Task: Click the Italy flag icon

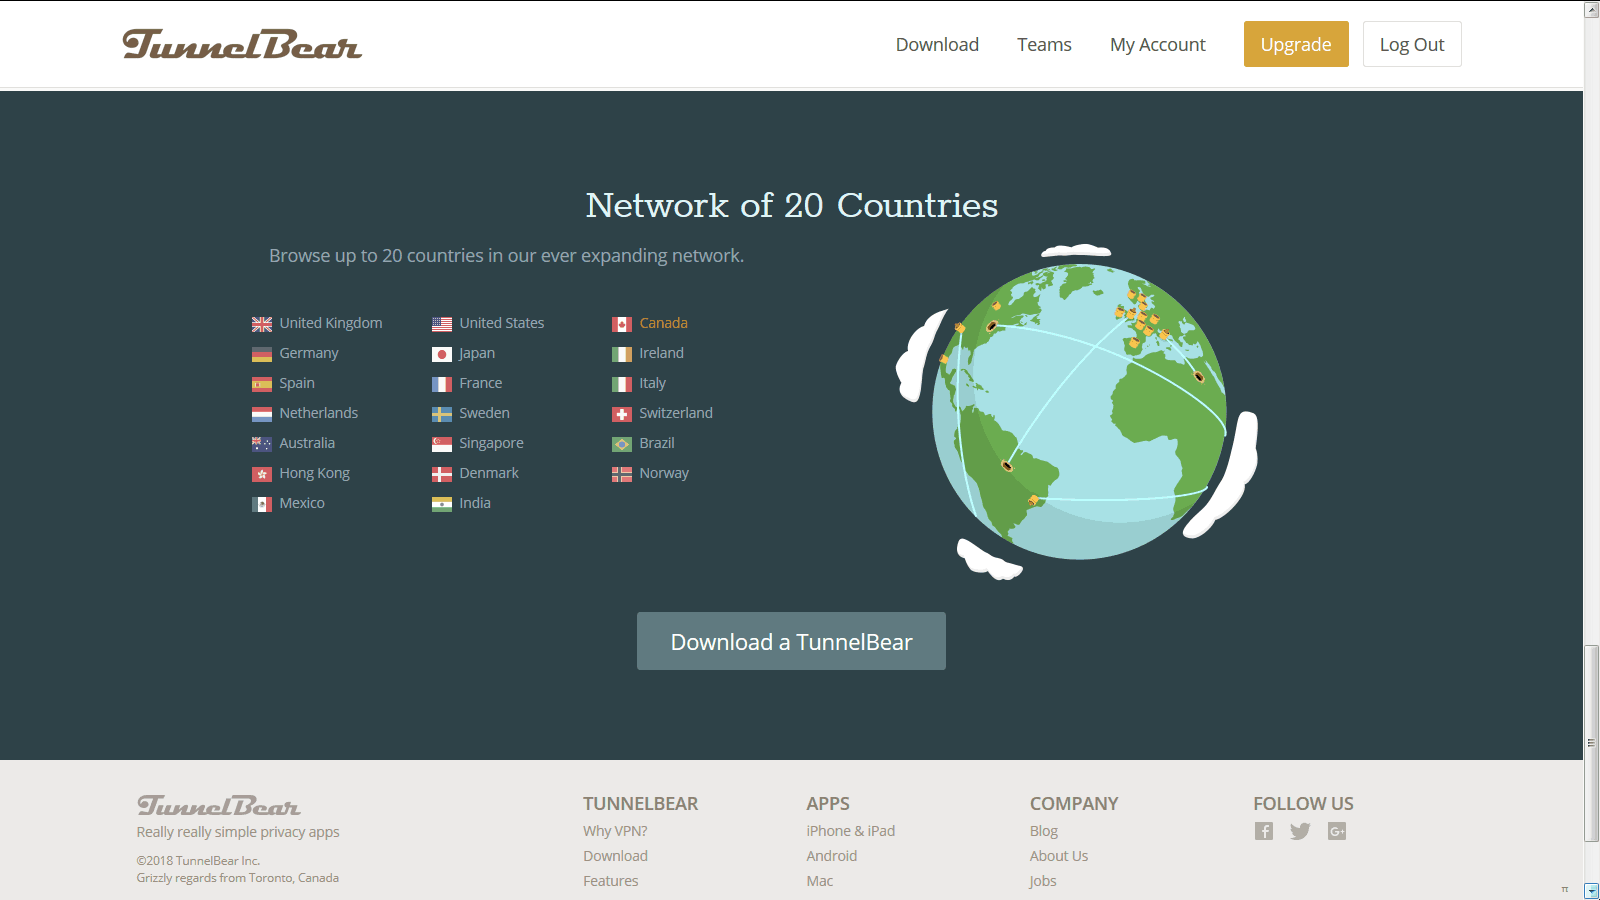Action: click(x=622, y=384)
